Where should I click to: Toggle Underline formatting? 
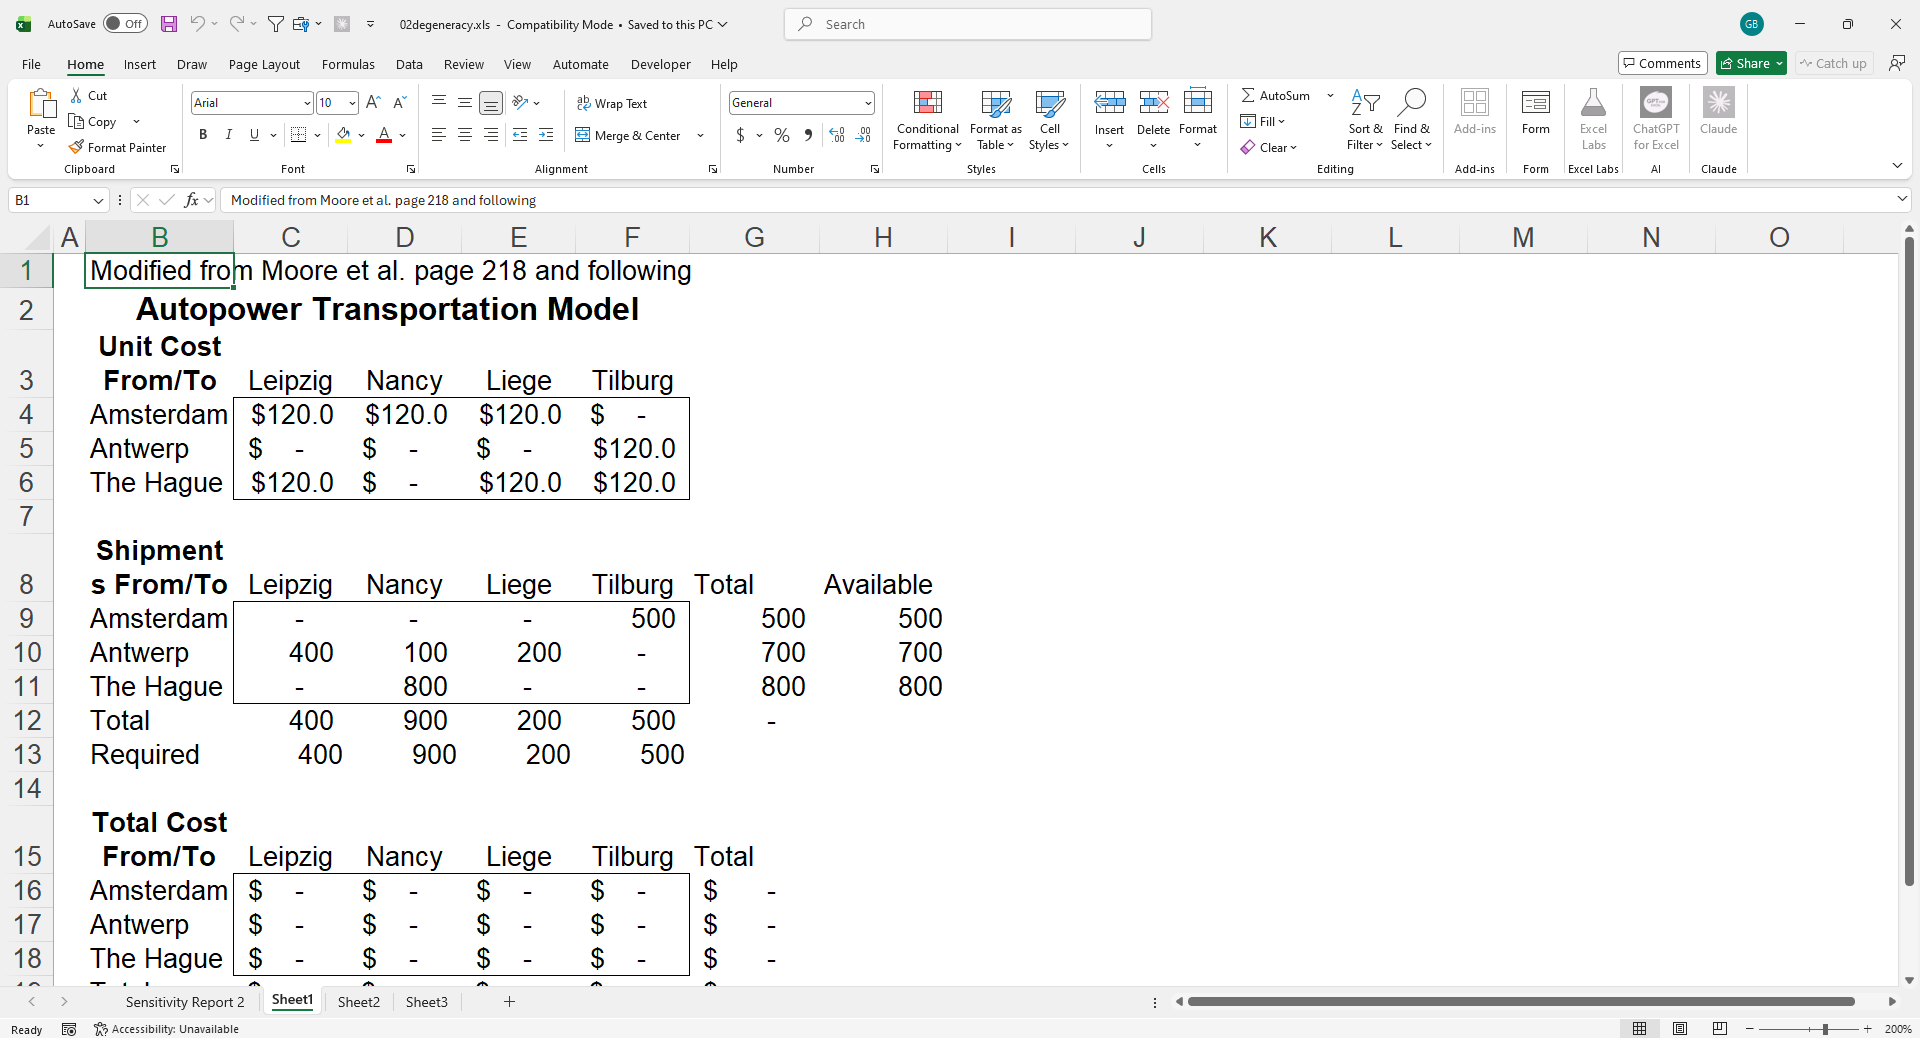254,135
